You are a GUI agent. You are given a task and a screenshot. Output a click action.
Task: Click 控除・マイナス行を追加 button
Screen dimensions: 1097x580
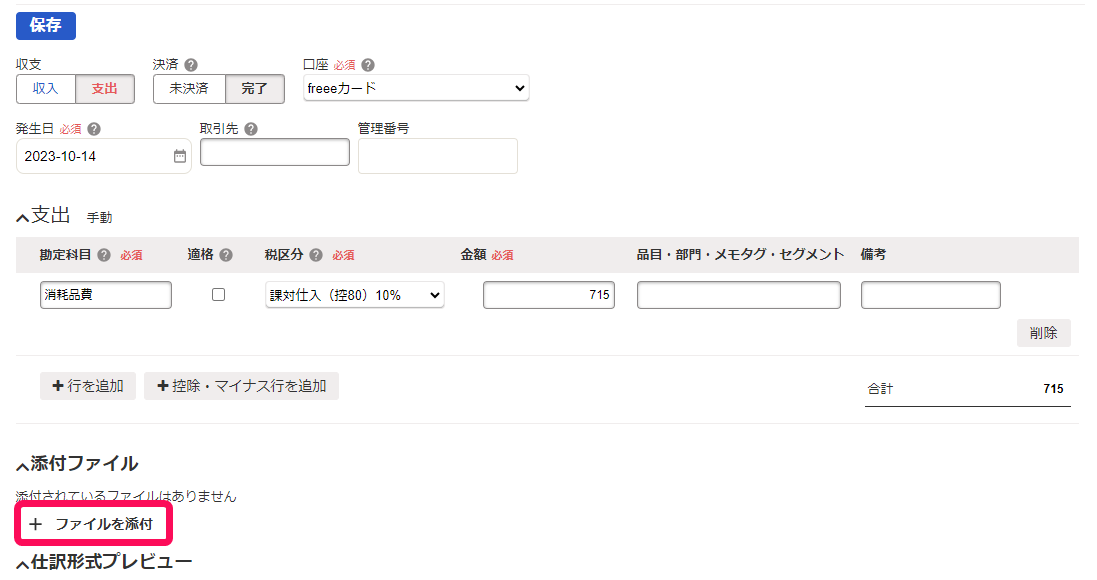point(241,386)
